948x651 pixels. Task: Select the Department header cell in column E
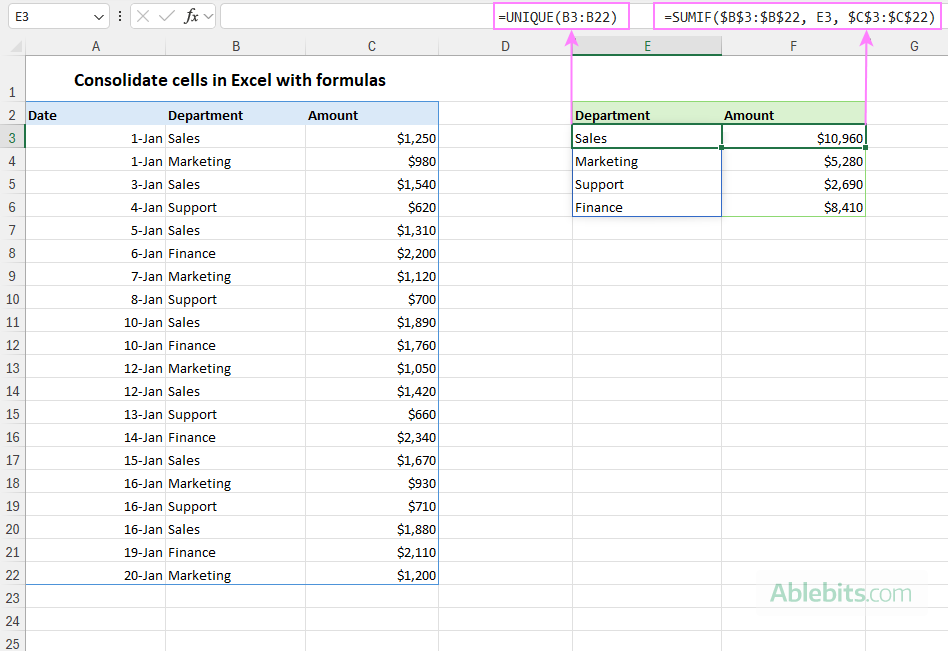(647, 114)
